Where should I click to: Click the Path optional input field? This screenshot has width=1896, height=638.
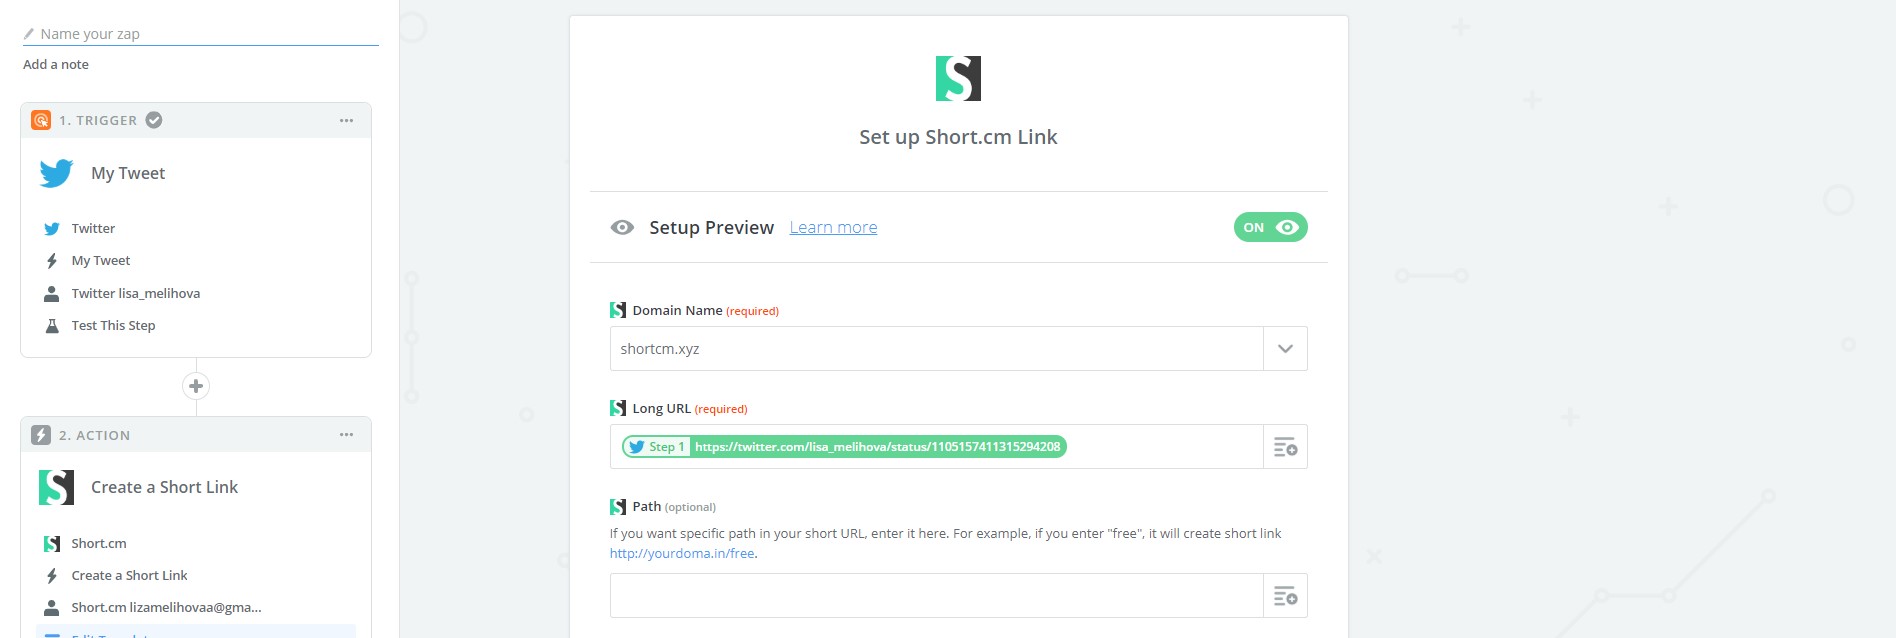tap(936, 596)
